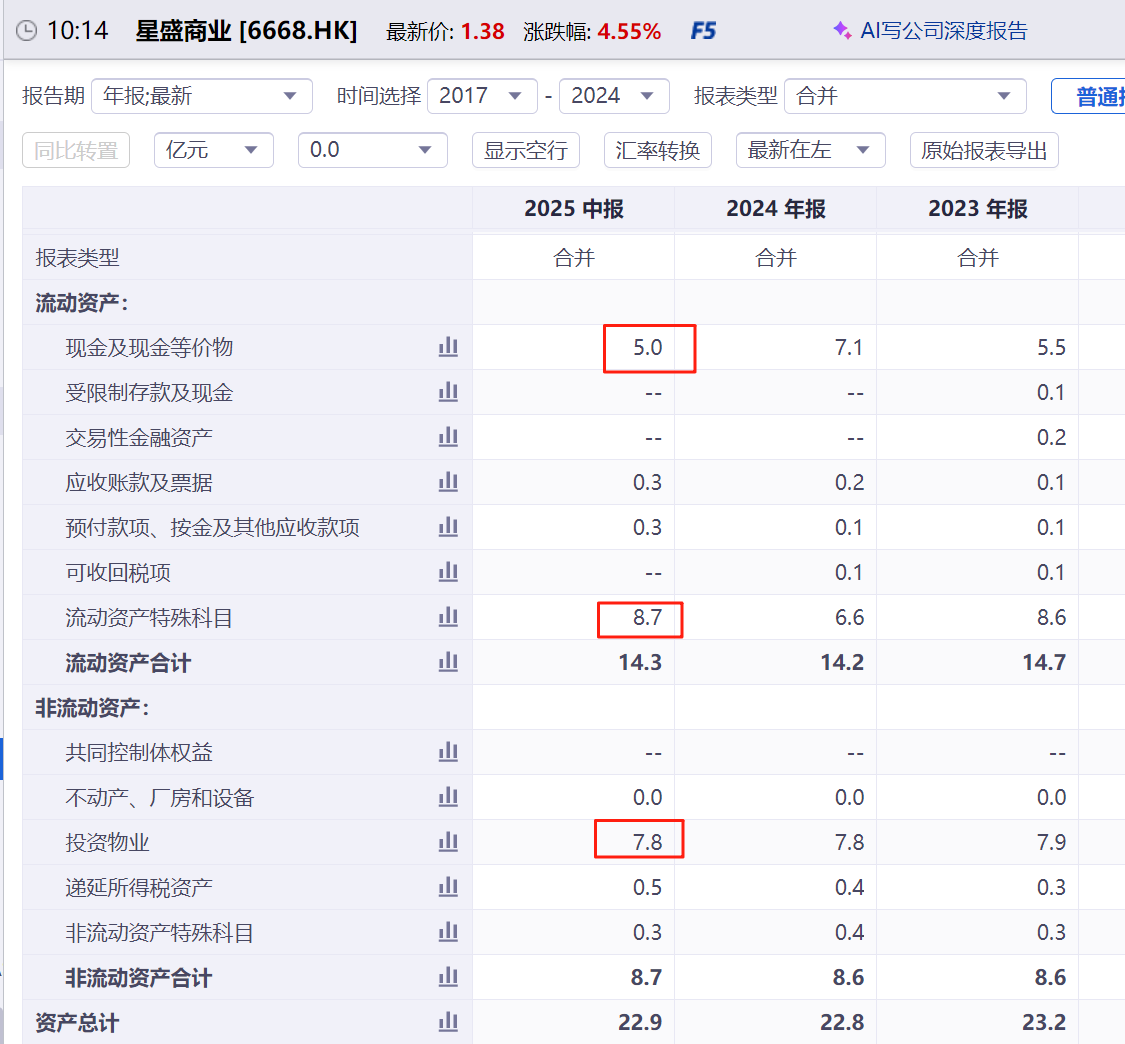Show chart for 递延所得税资产 row

tap(448, 887)
